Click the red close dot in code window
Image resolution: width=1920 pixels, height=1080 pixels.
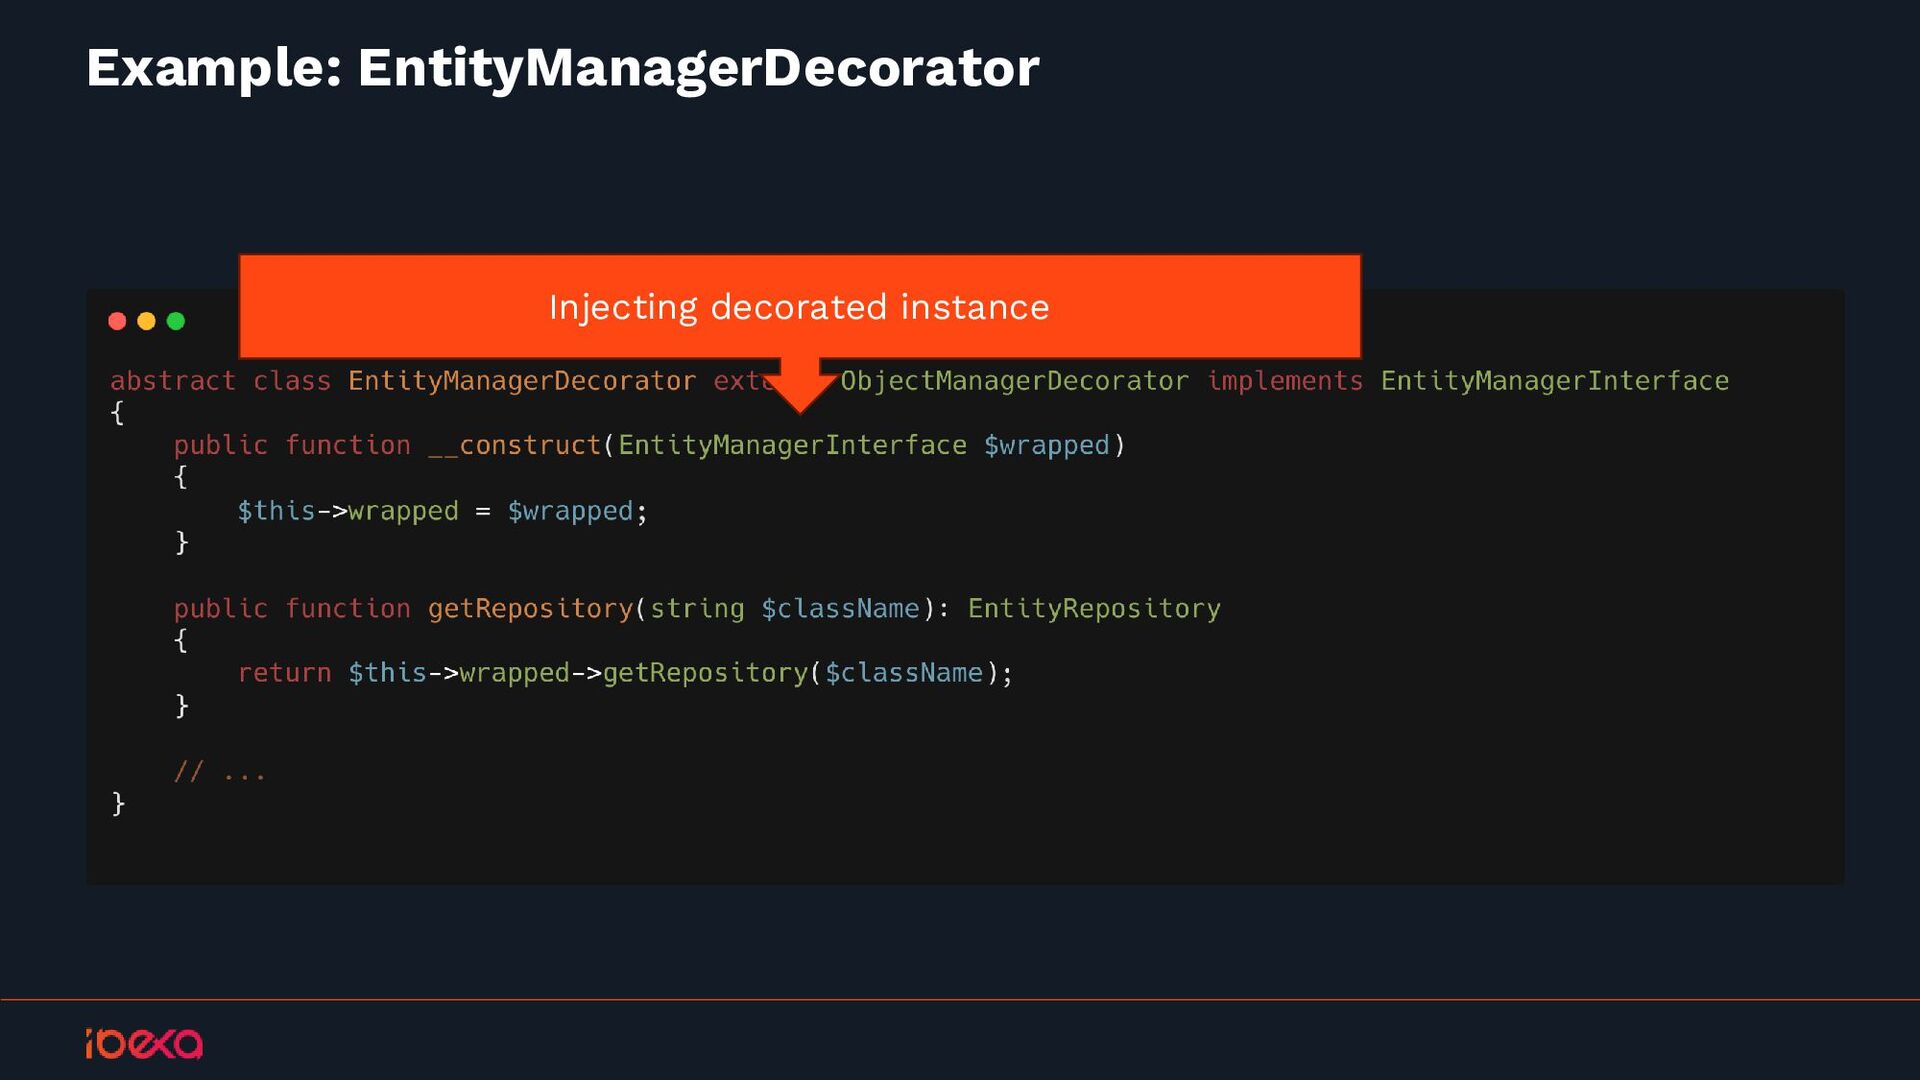[x=117, y=321]
